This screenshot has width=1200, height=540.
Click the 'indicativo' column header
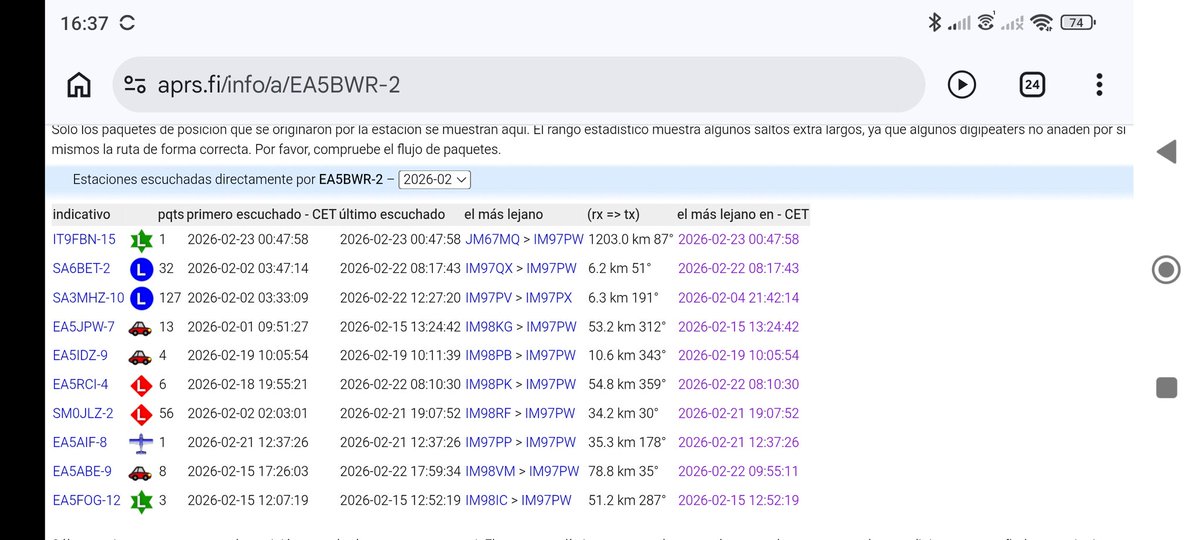point(81,214)
